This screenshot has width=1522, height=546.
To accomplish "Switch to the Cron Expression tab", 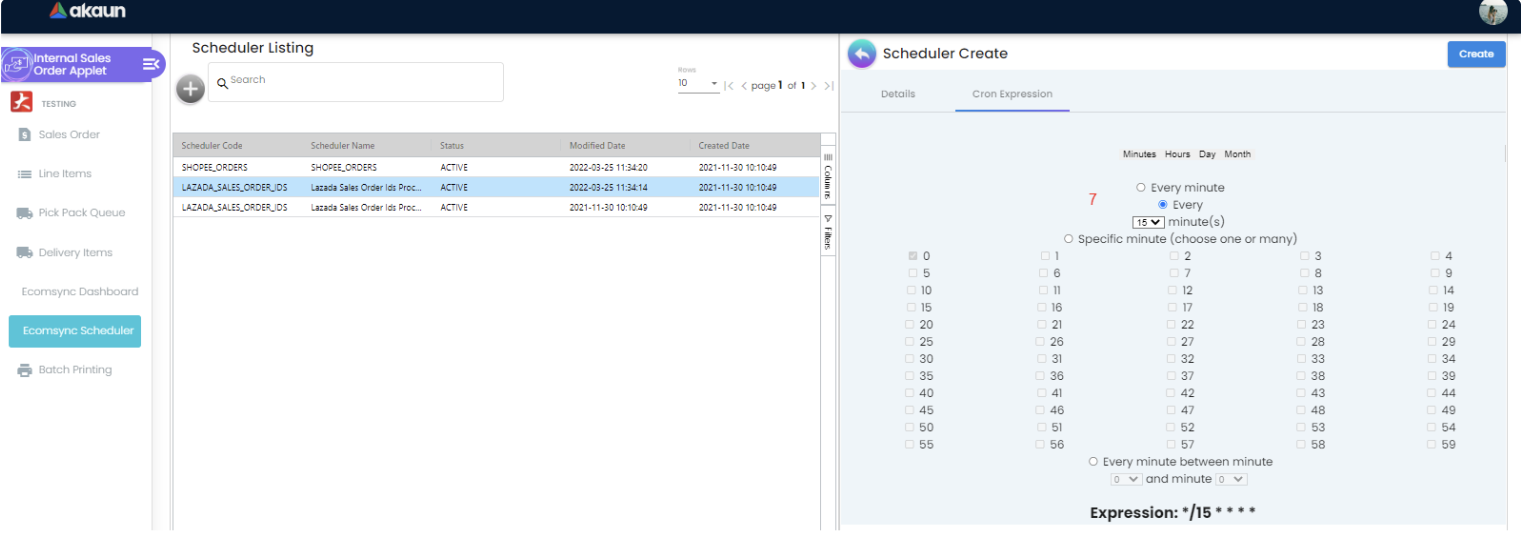I will [1012, 94].
